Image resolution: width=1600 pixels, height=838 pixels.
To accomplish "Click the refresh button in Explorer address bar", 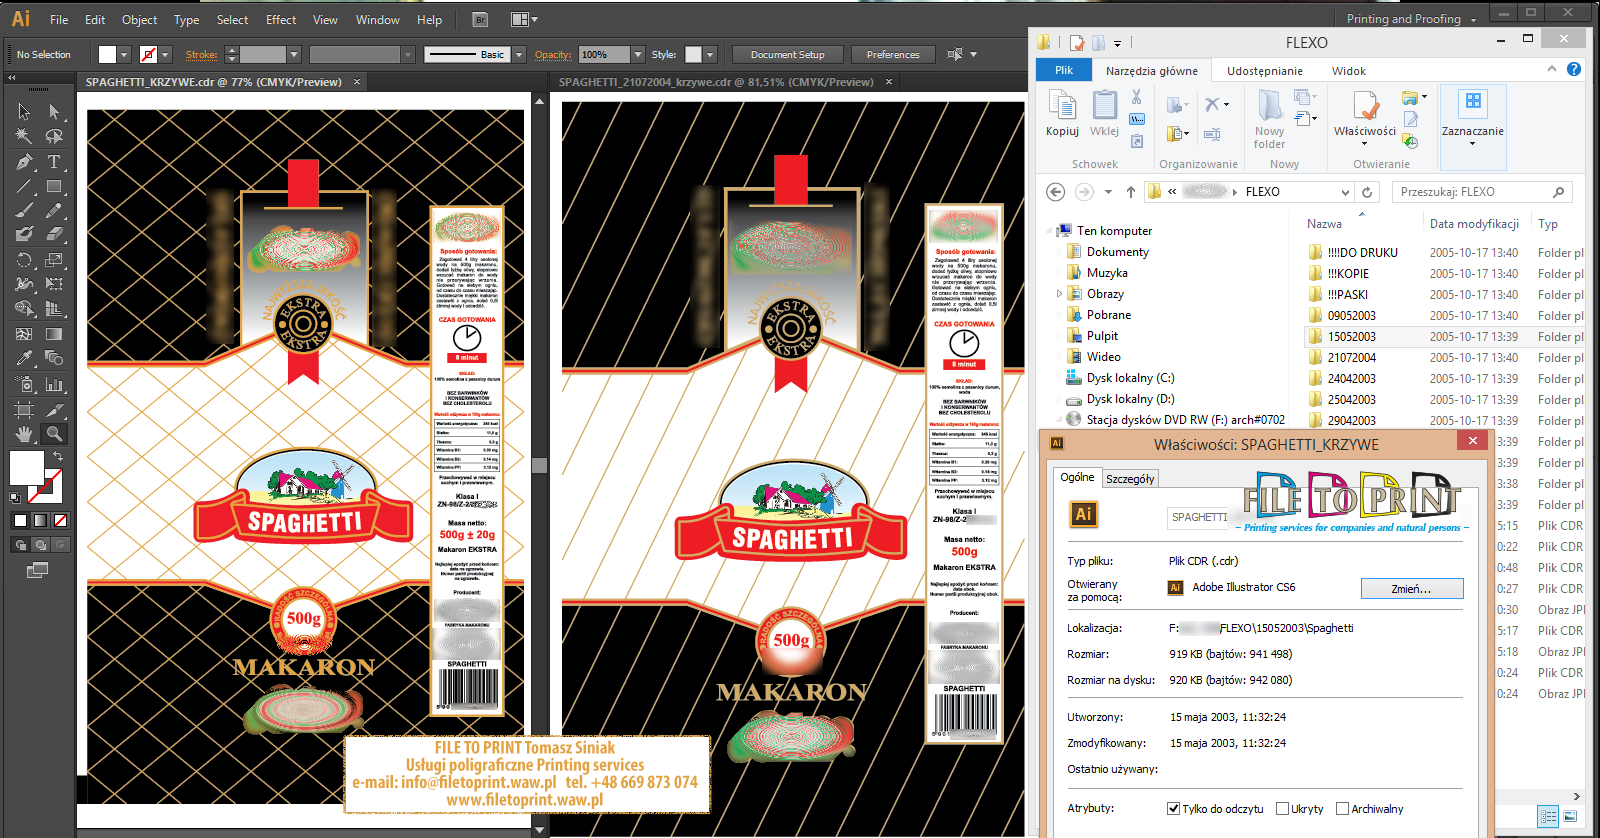I will pyautogui.click(x=1367, y=192).
